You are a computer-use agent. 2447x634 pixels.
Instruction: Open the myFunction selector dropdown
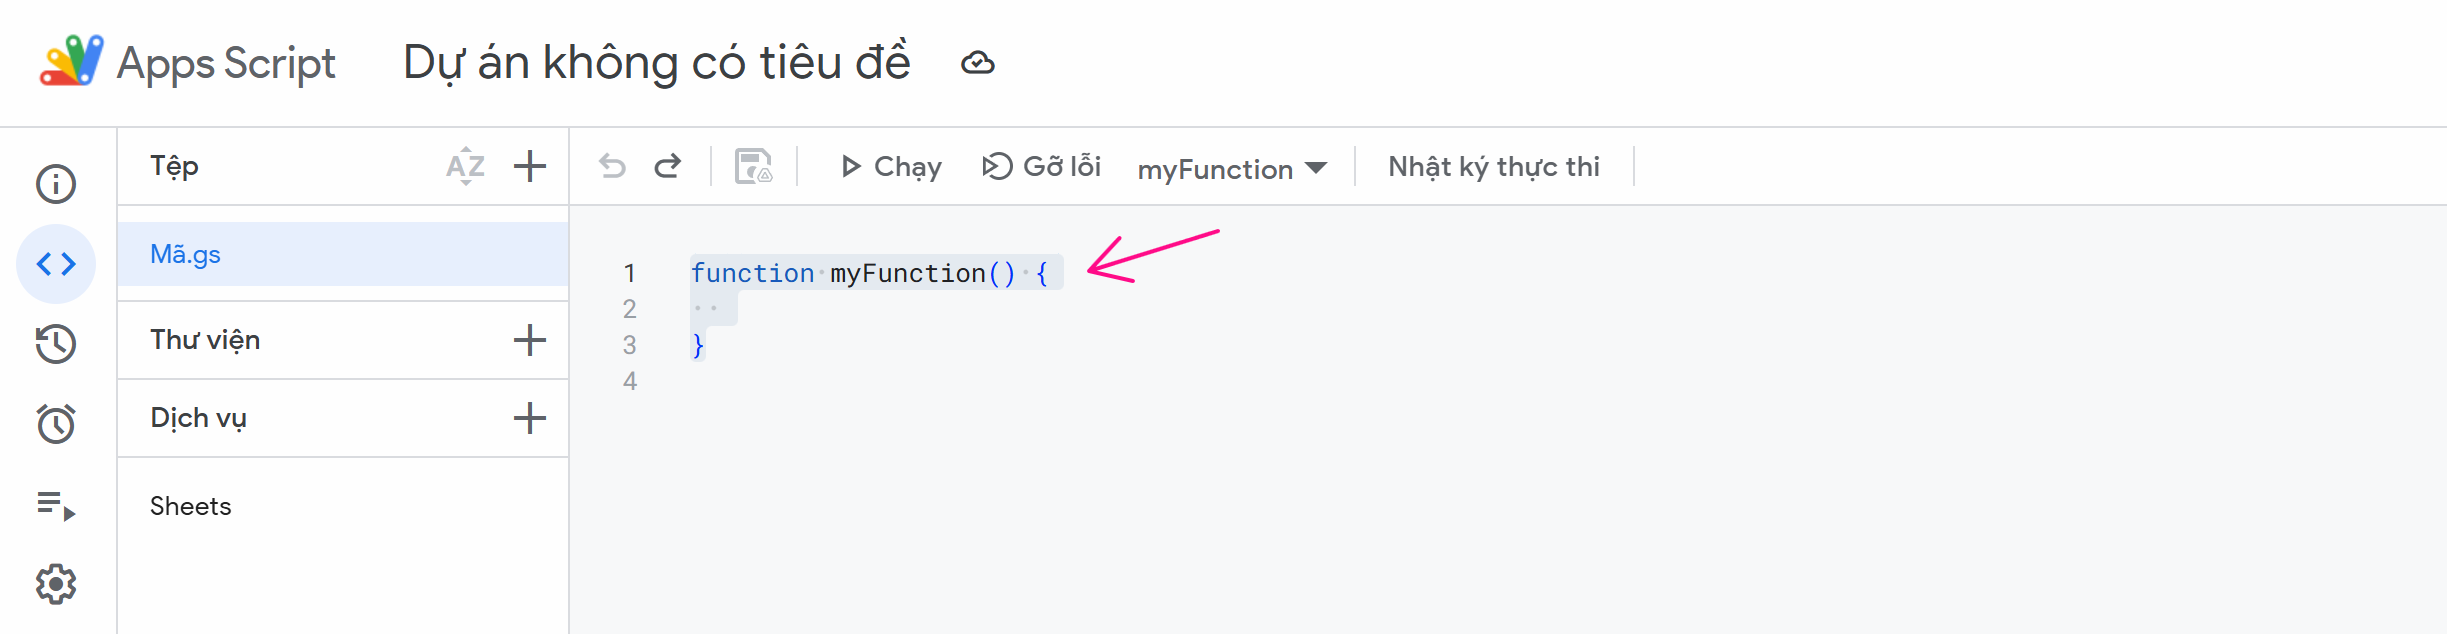click(x=1232, y=168)
